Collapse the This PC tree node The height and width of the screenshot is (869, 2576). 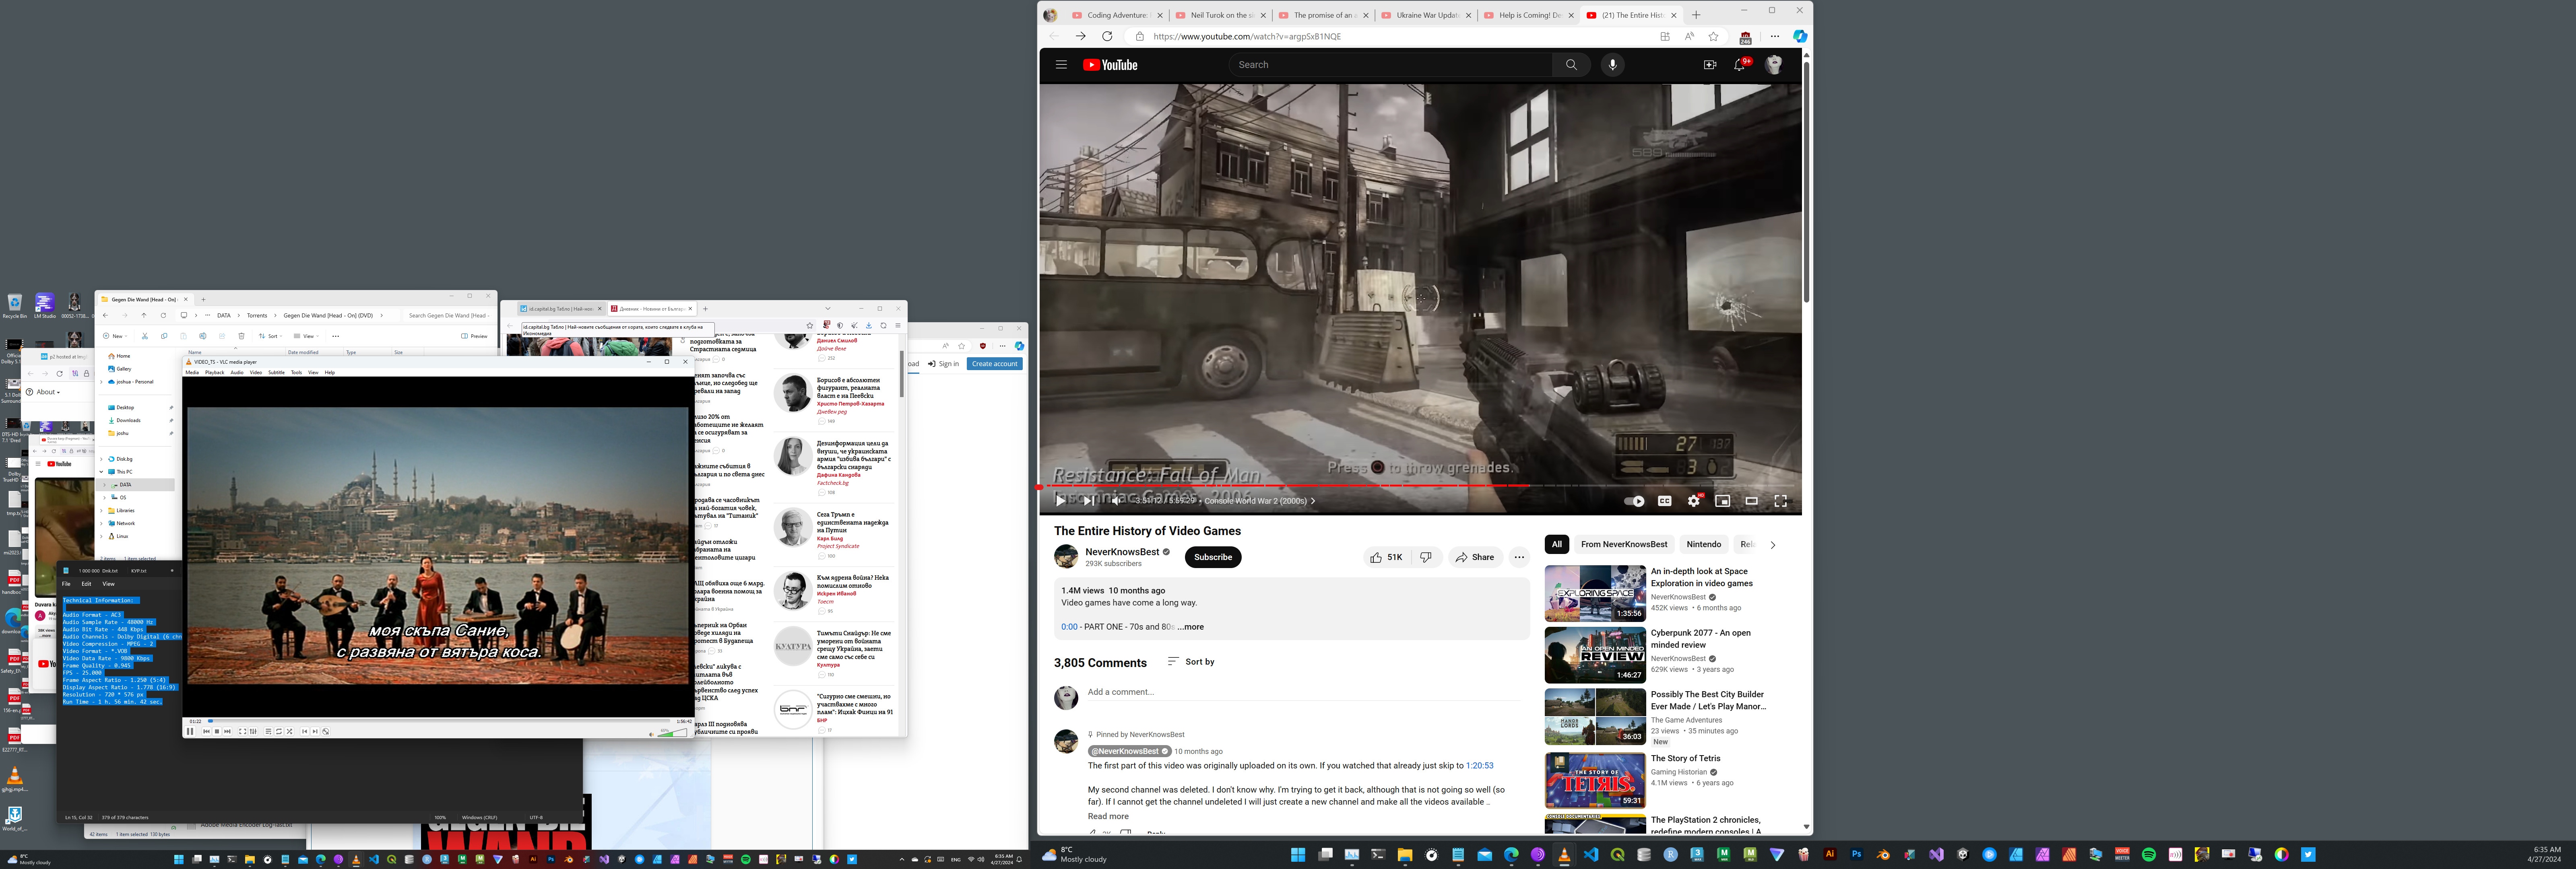coord(102,472)
